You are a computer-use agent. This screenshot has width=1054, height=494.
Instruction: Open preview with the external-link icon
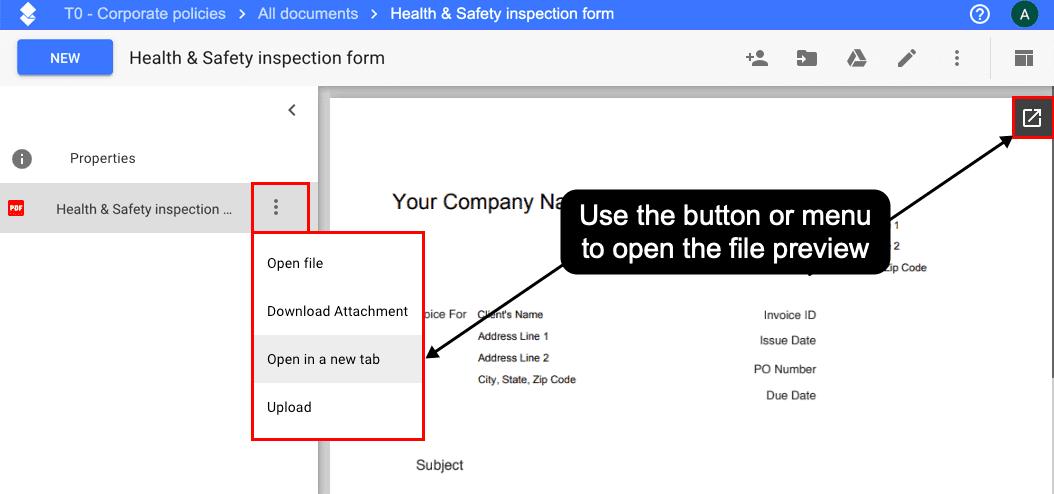click(x=1032, y=118)
